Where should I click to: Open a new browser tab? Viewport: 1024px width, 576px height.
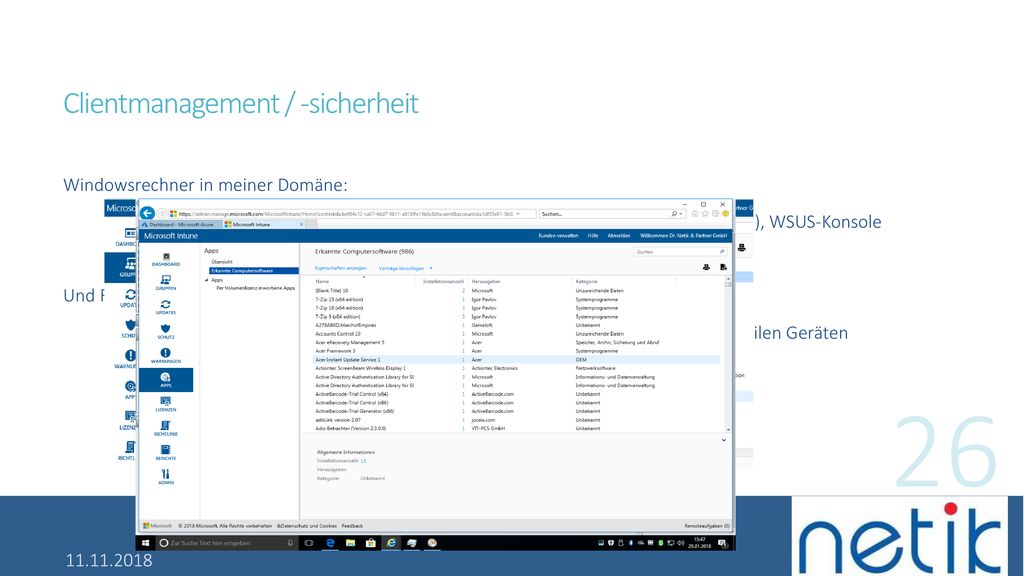point(312,224)
